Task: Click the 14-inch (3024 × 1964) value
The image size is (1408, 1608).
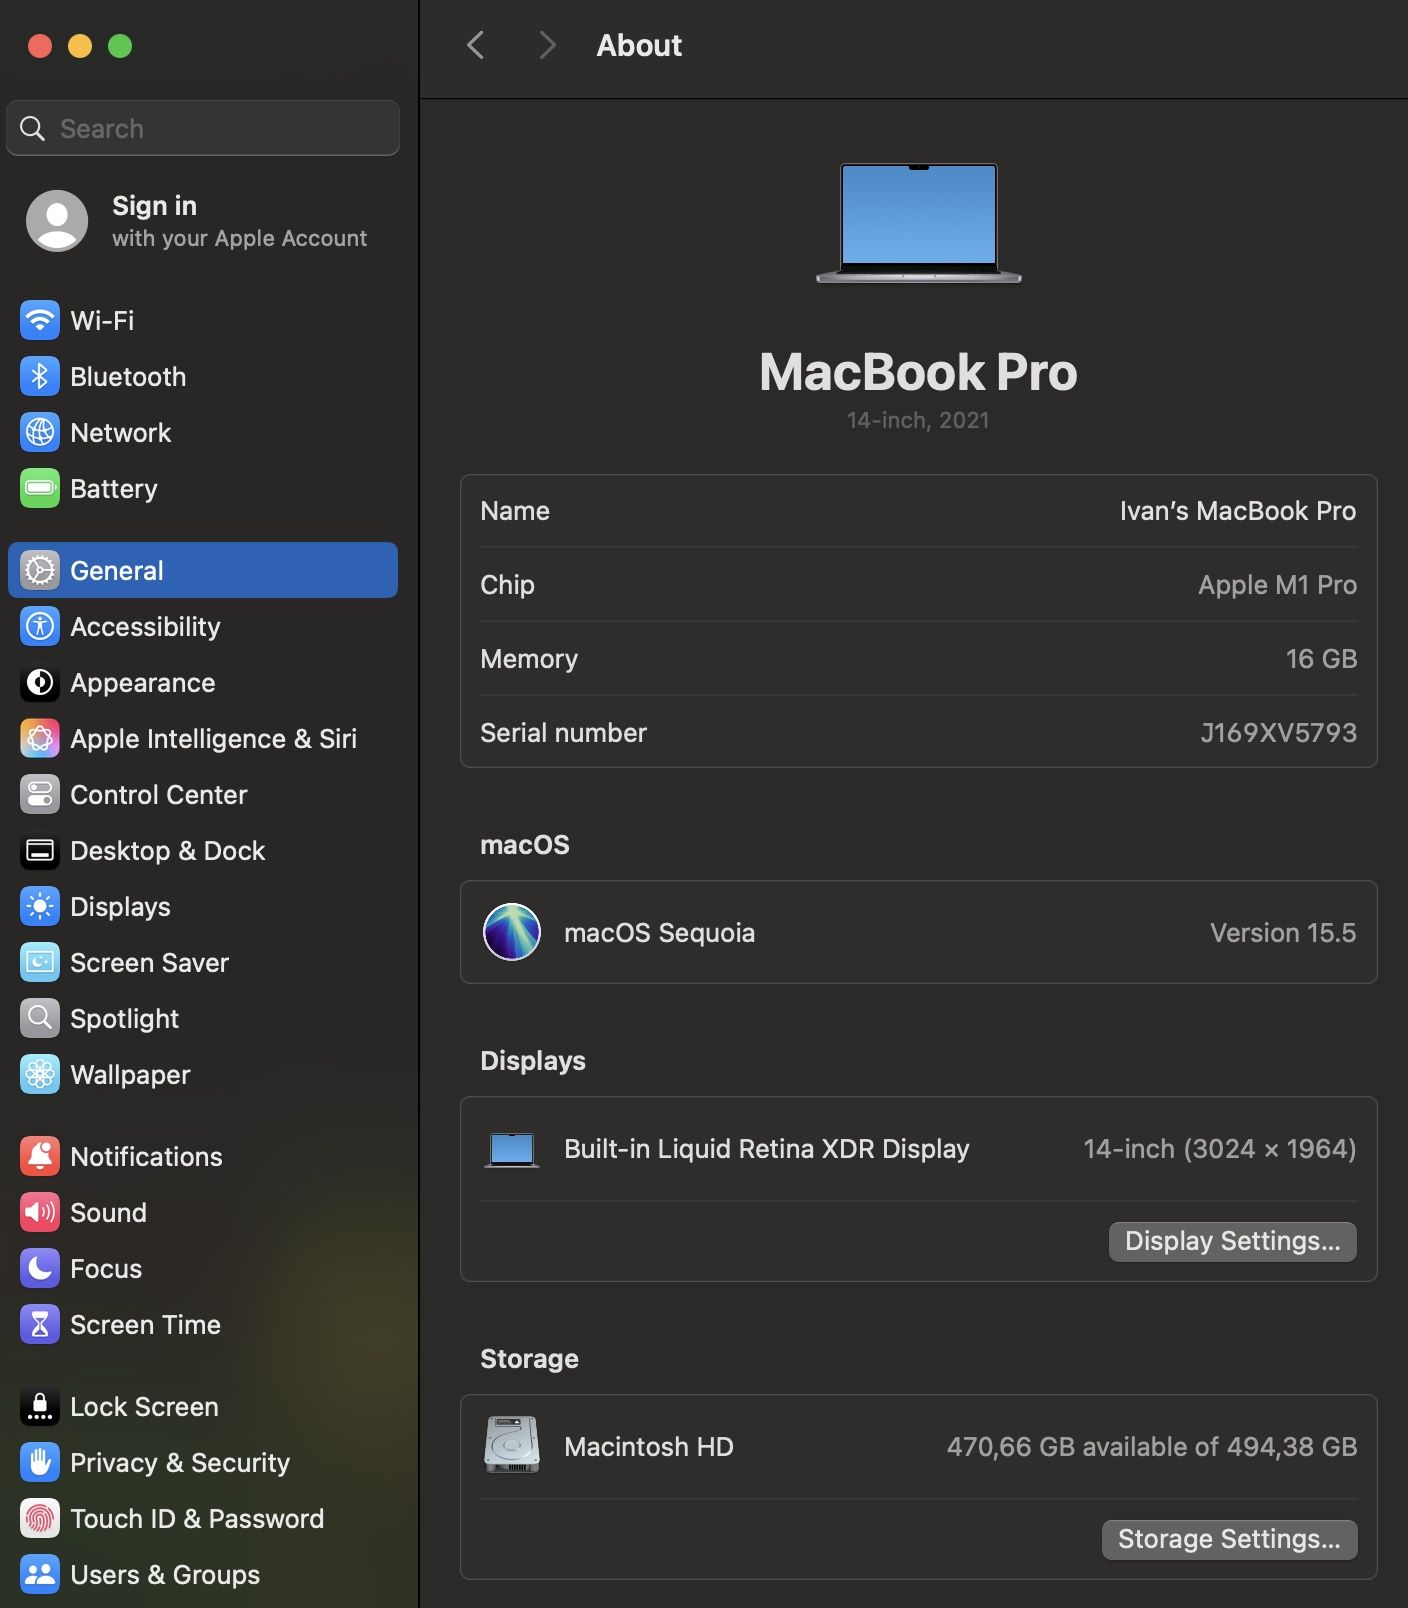Action: tap(1220, 1149)
